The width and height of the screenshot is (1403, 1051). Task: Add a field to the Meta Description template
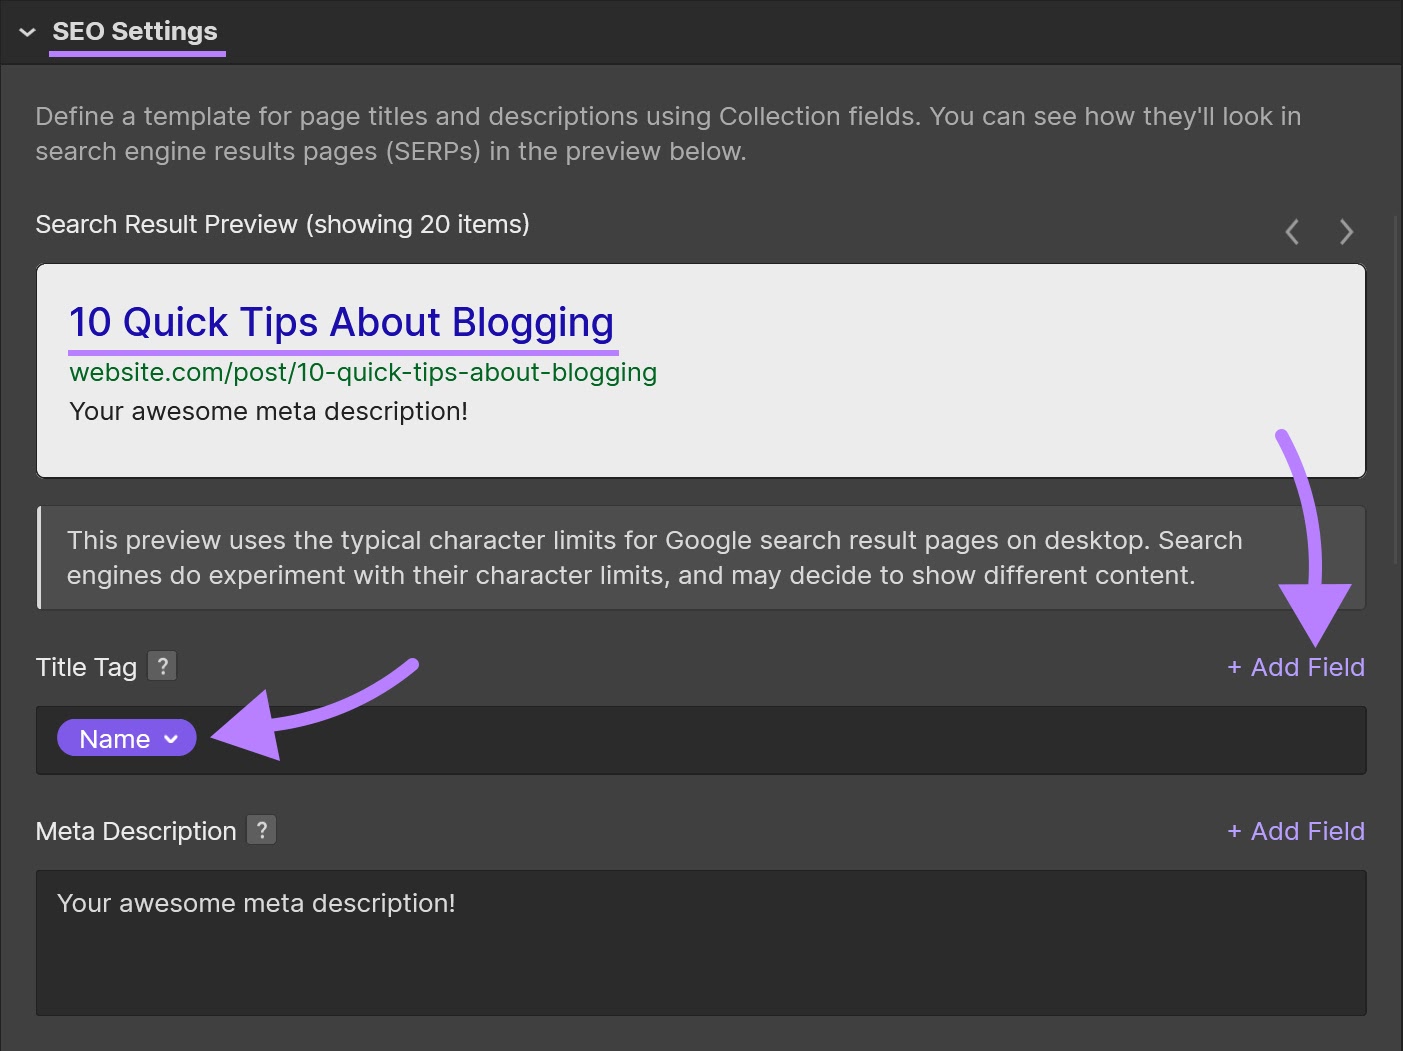tap(1296, 831)
